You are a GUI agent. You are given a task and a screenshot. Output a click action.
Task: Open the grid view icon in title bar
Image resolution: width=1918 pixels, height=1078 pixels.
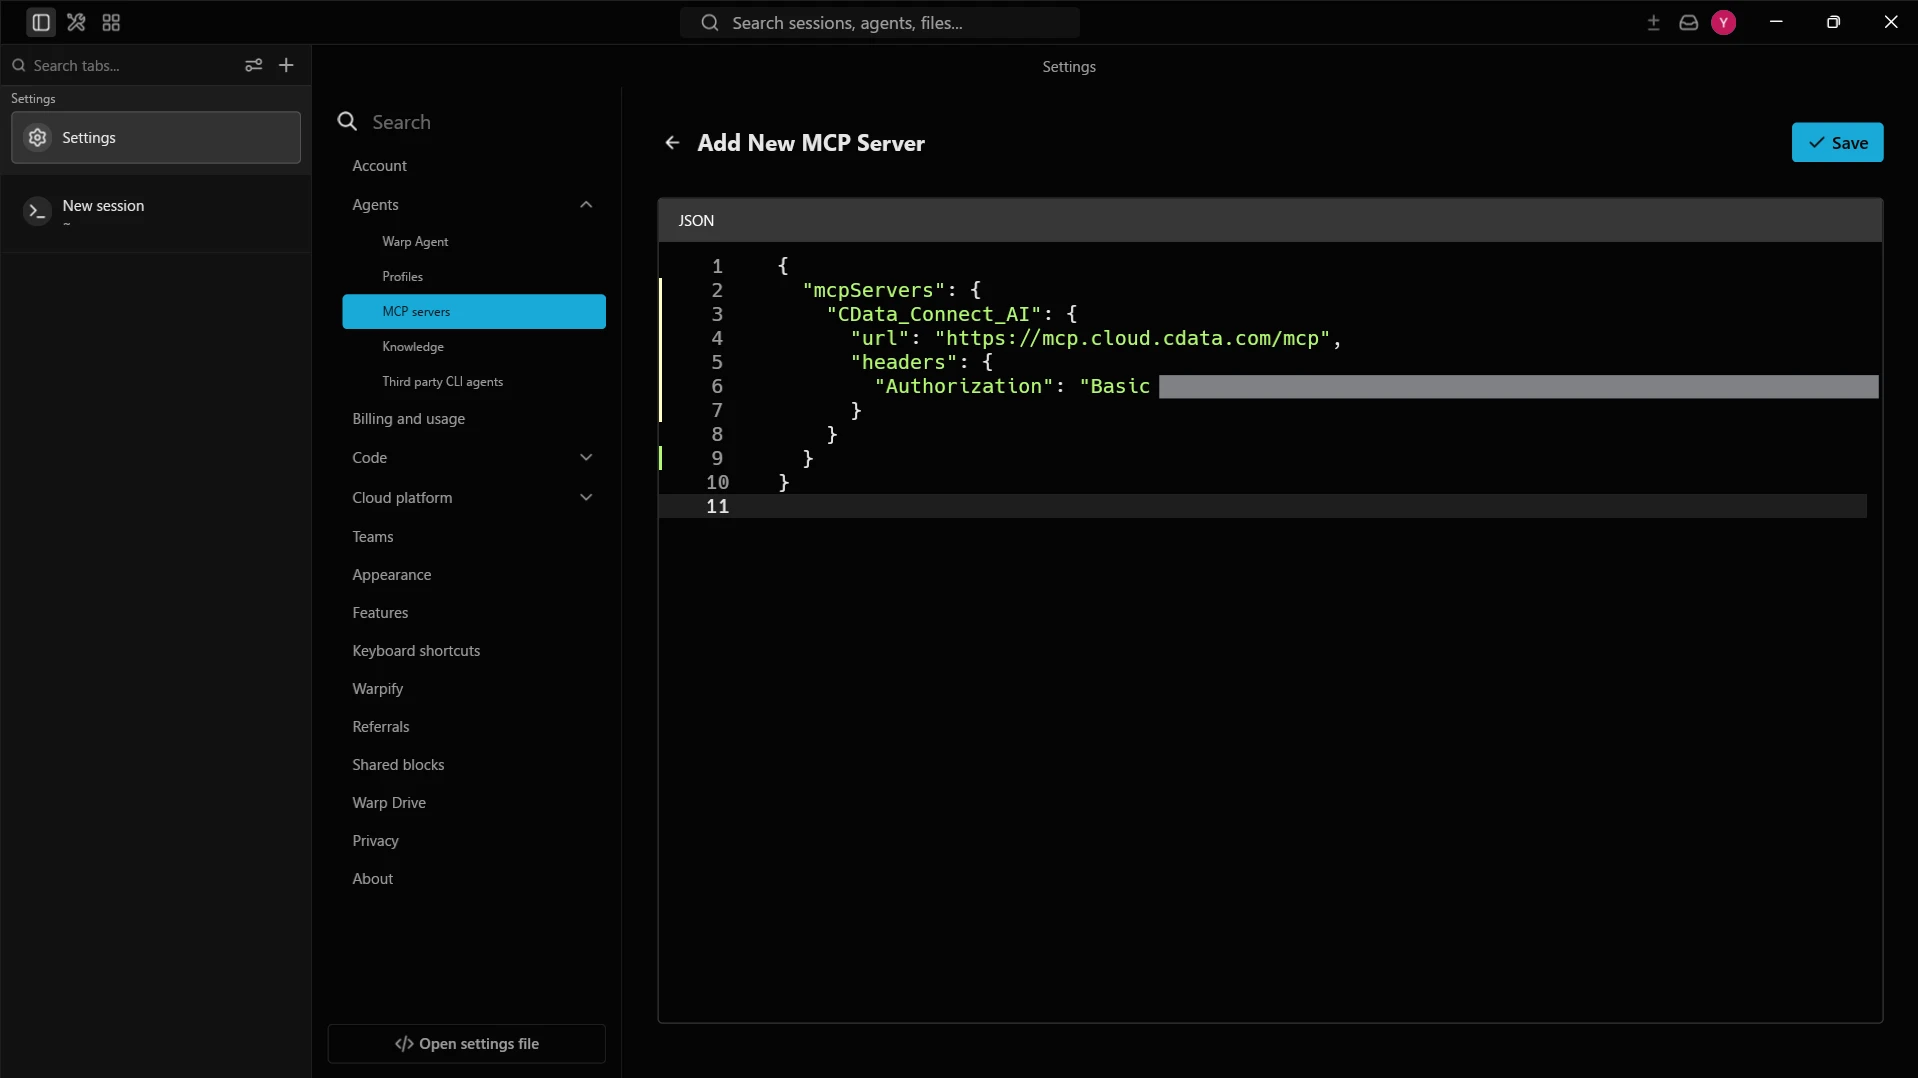111,22
